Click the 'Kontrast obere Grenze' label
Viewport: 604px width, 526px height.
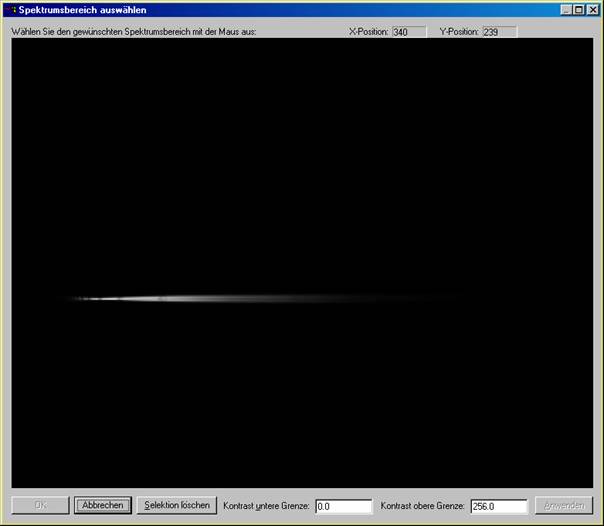click(x=423, y=506)
